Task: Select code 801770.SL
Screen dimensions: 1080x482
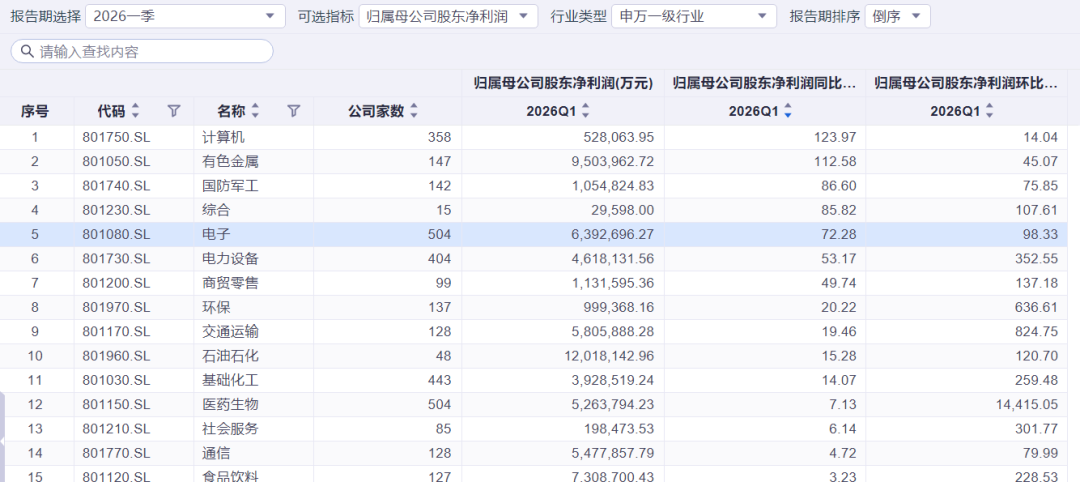Action: click(116, 453)
